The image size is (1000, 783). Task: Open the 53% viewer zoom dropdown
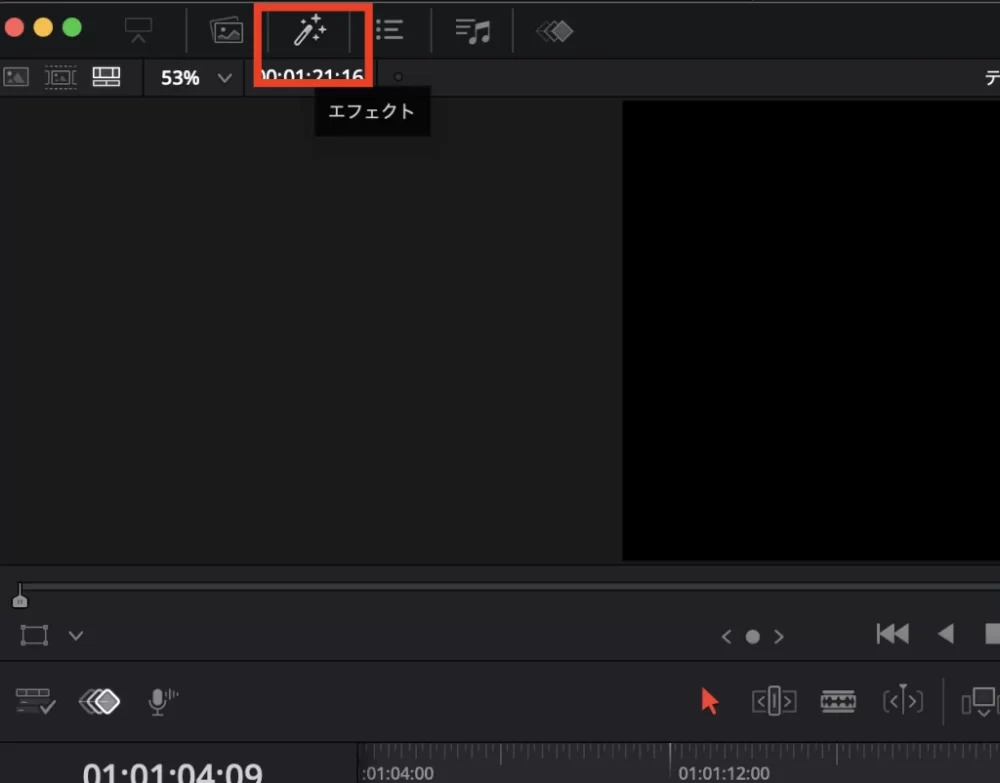point(195,78)
